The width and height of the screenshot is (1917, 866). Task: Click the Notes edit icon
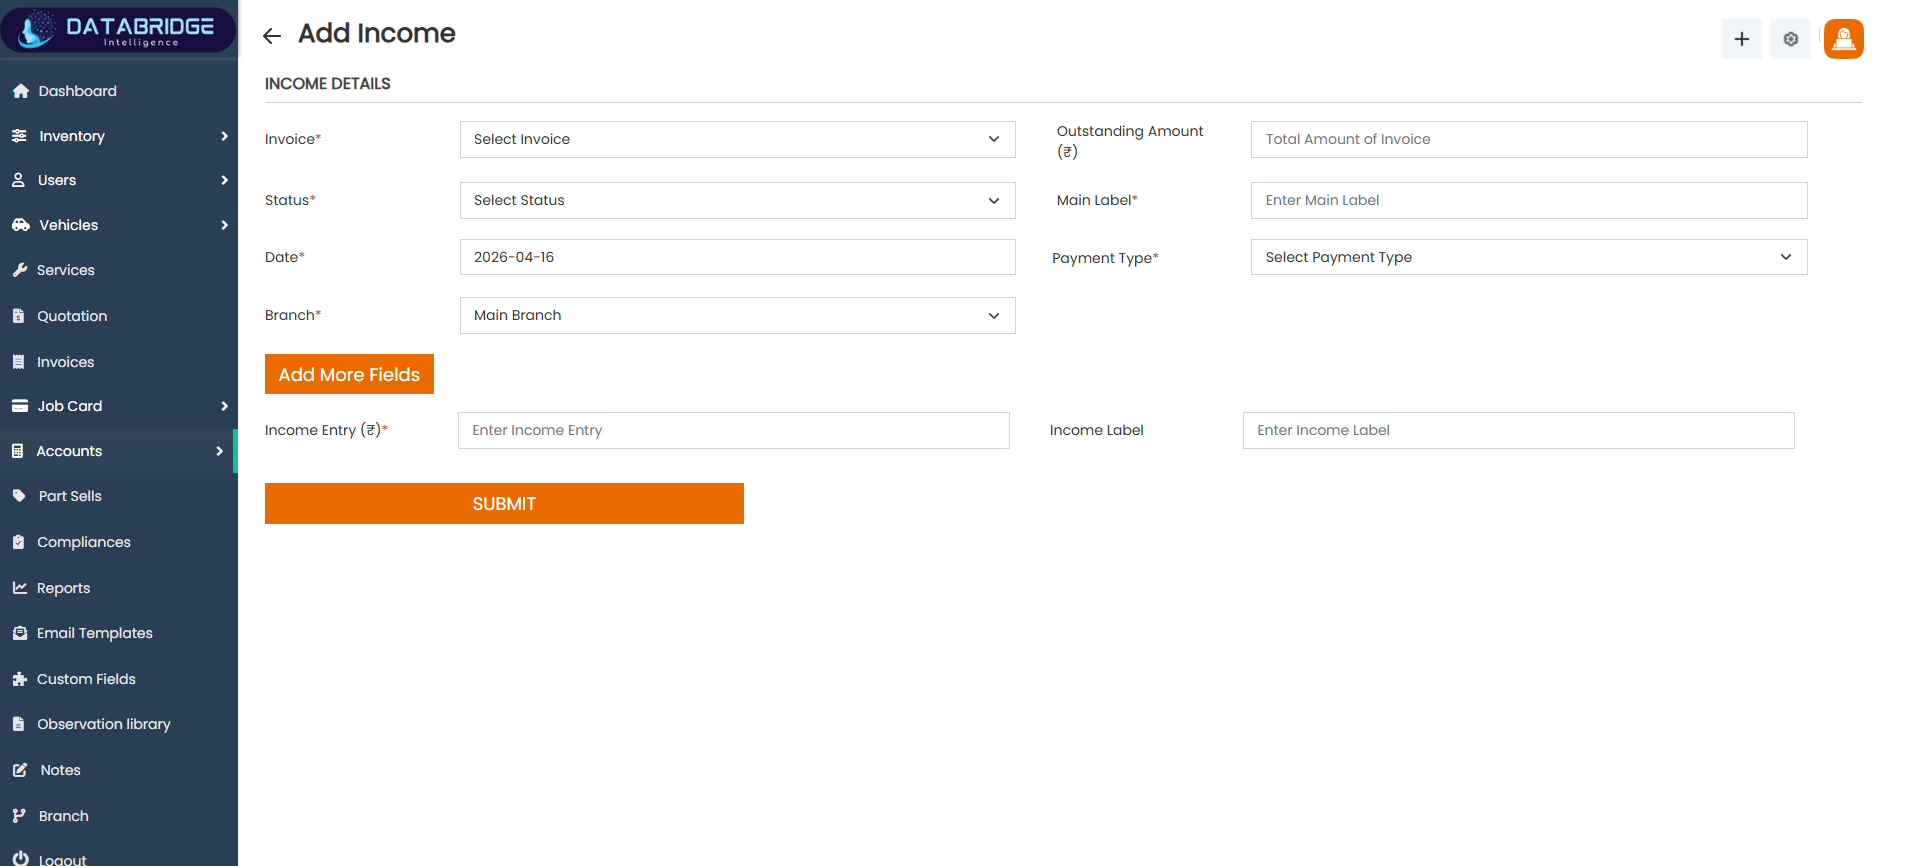point(19,770)
